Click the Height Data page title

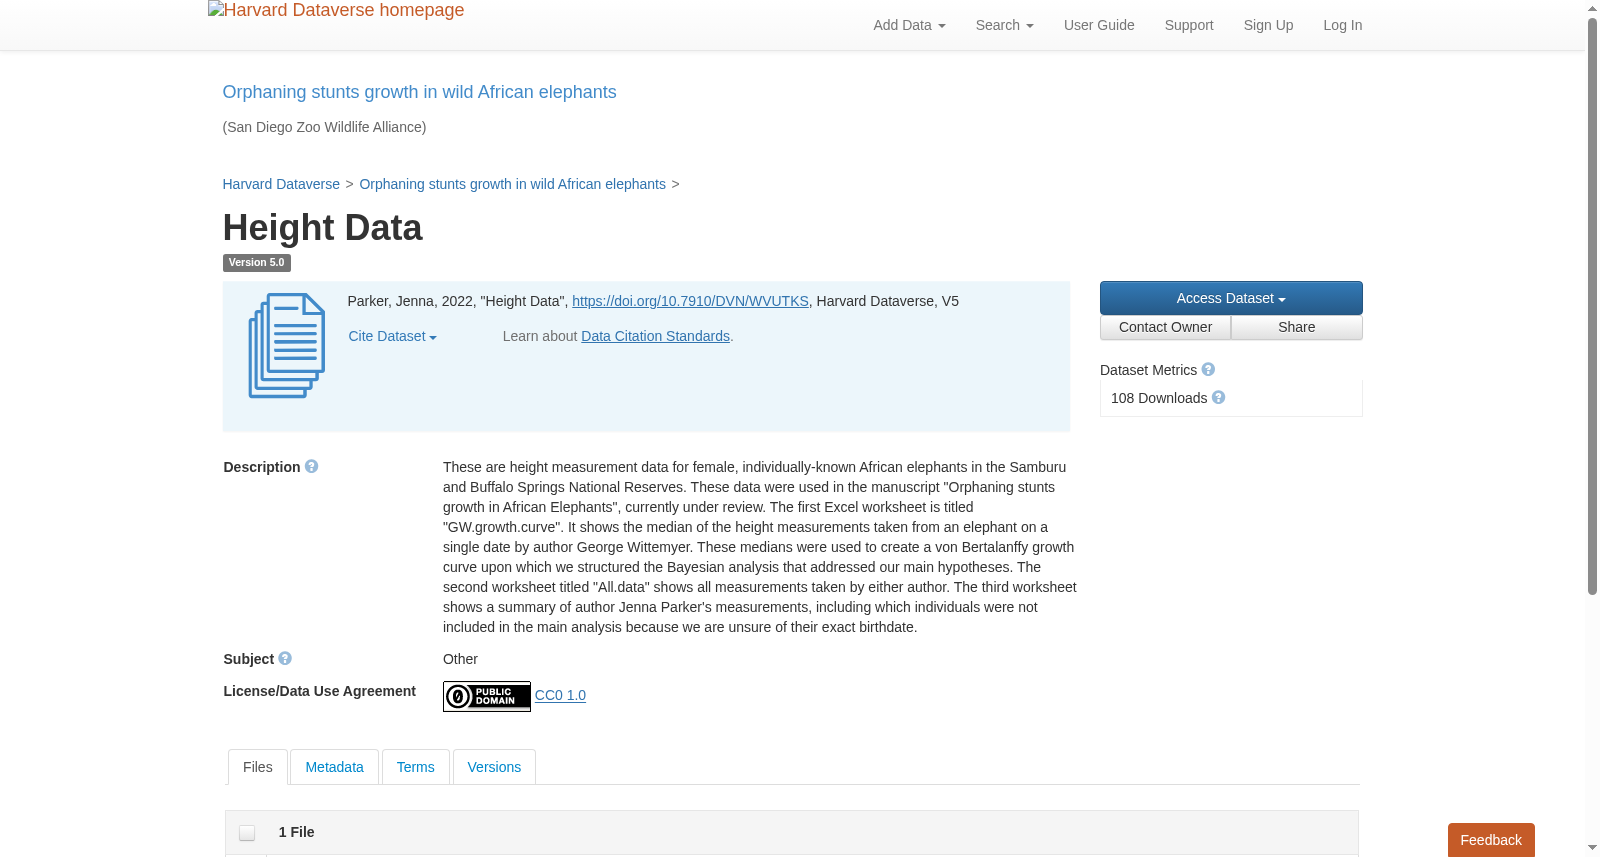click(322, 228)
